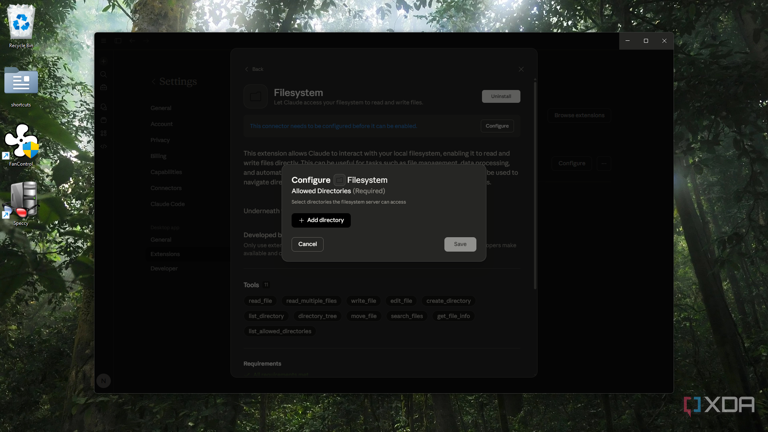Click the get_file_info tool chip
Image resolution: width=768 pixels, height=432 pixels.
tap(453, 316)
